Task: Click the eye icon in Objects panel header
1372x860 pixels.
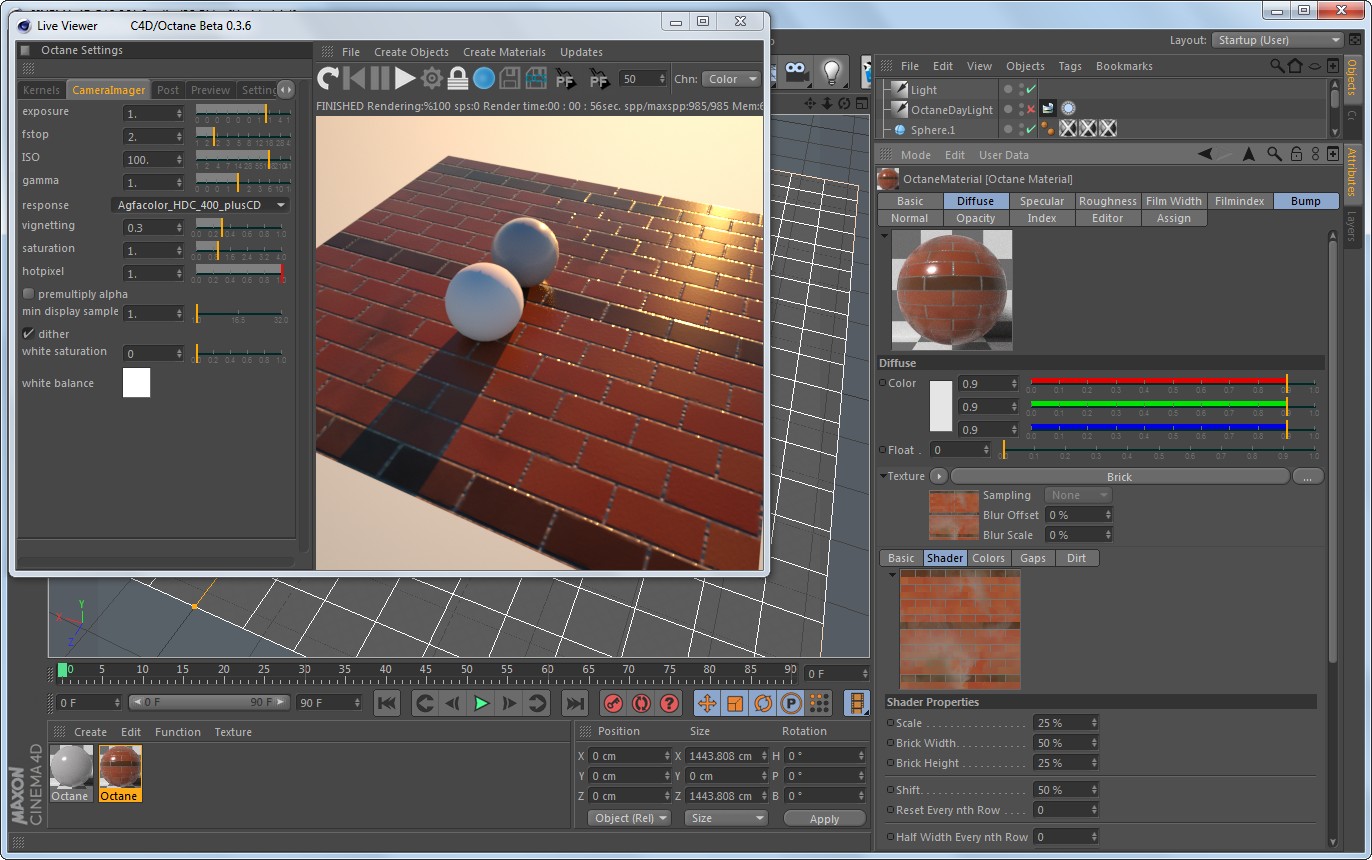Action: 1314,66
